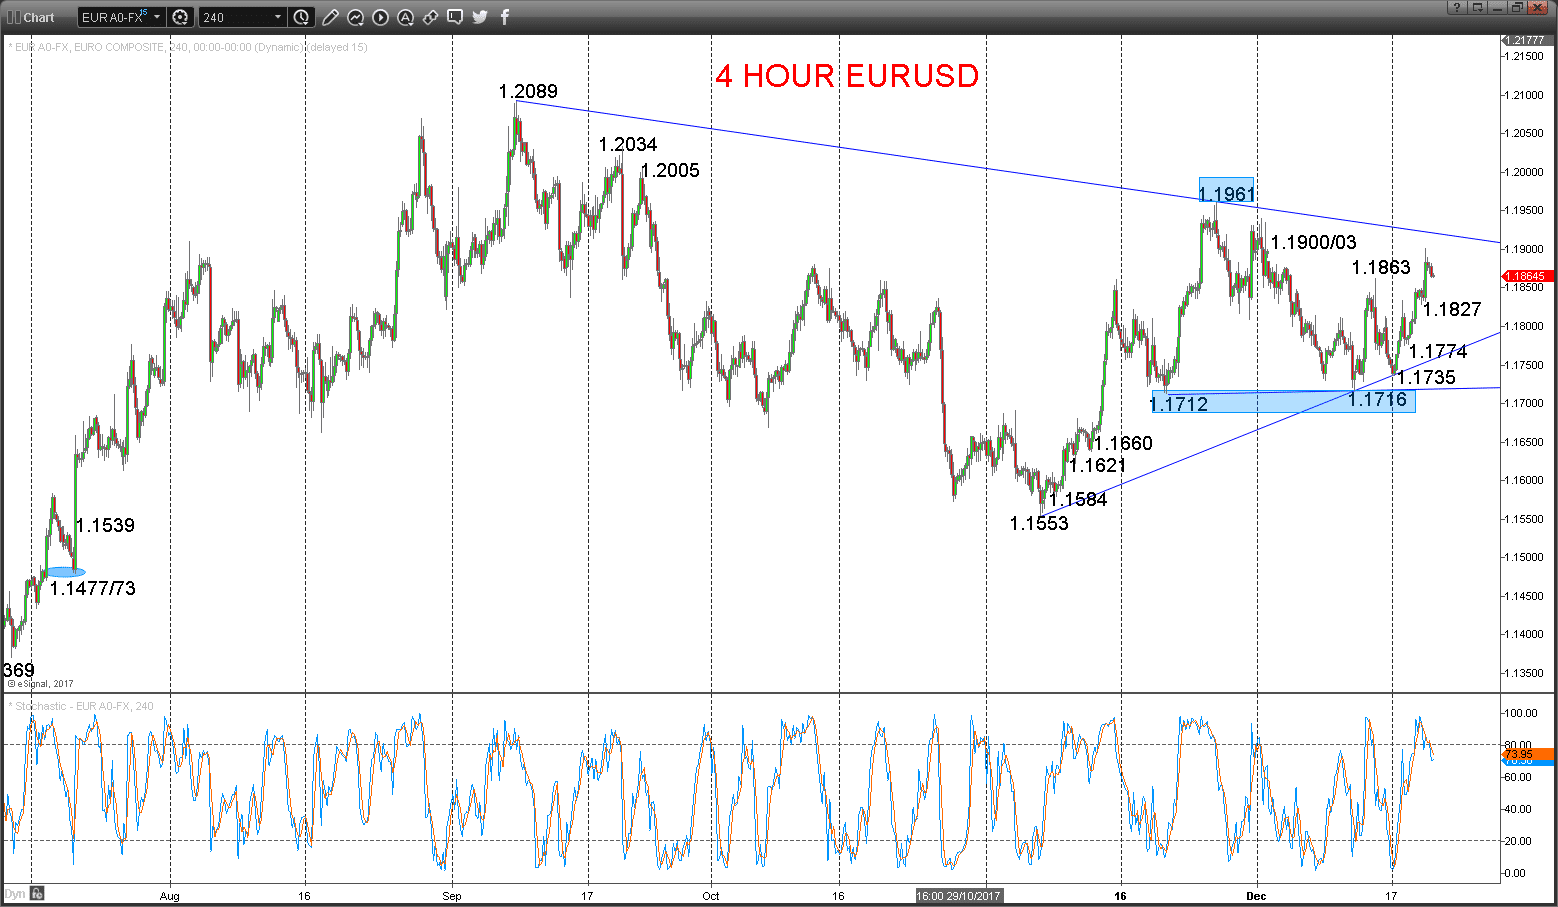Open the studies/indicators chart icon
The height and width of the screenshot is (907, 1558).
[x=356, y=17]
